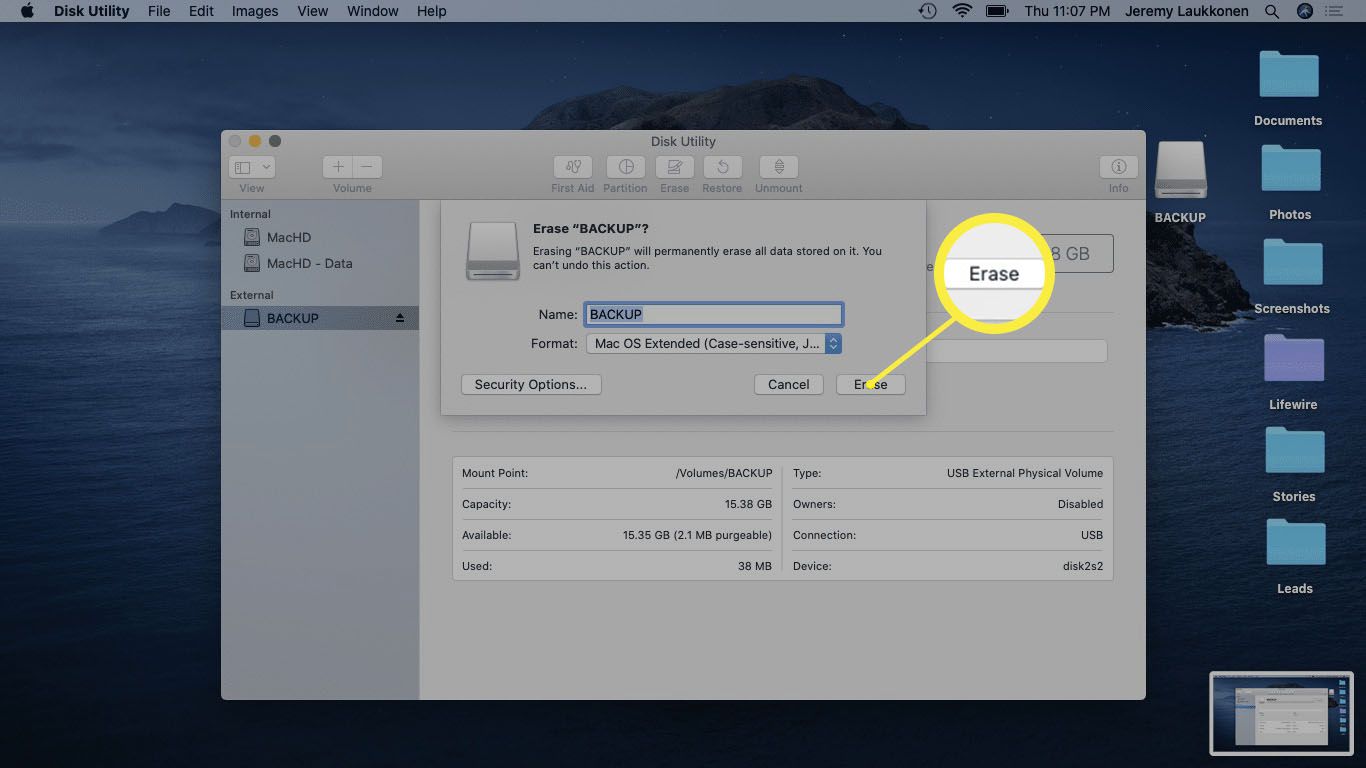Open Time Machine menu bar icon
The image size is (1366, 768).
coord(928,11)
